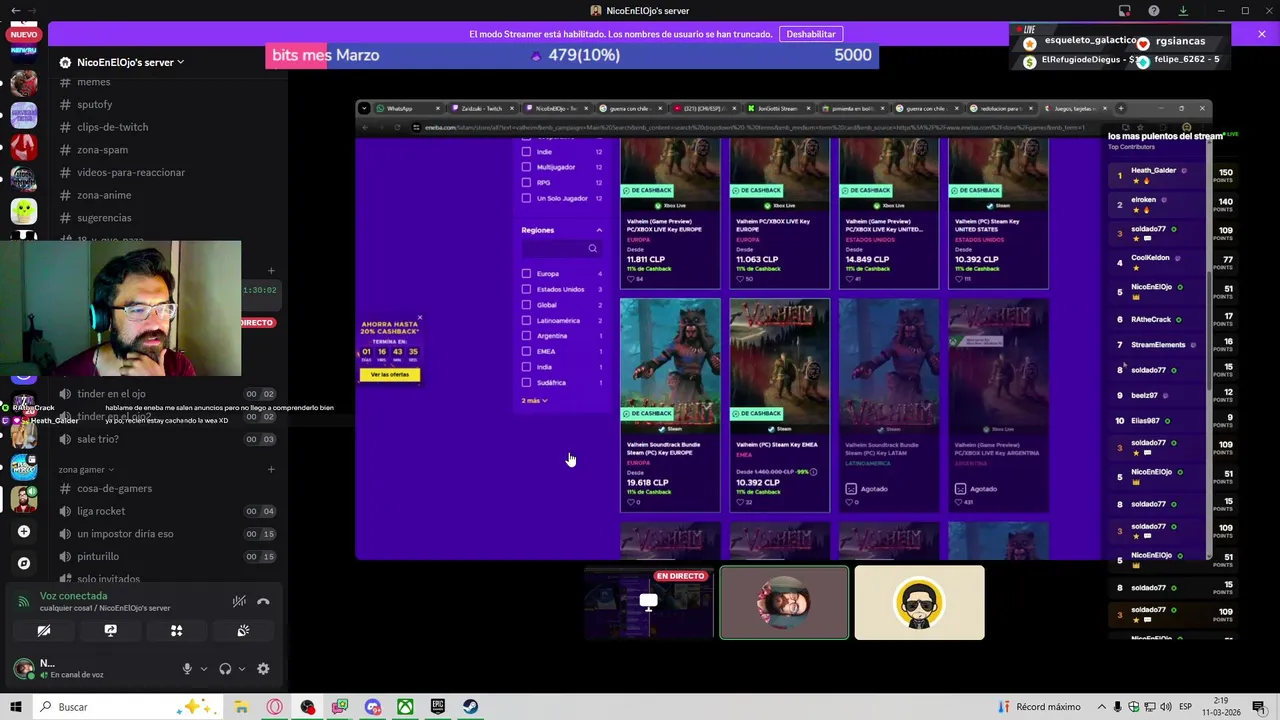Open Valheim Soundtrack Bundle Europe card
Screen dimensions: 1280x720
pyautogui.click(x=670, y=405)
